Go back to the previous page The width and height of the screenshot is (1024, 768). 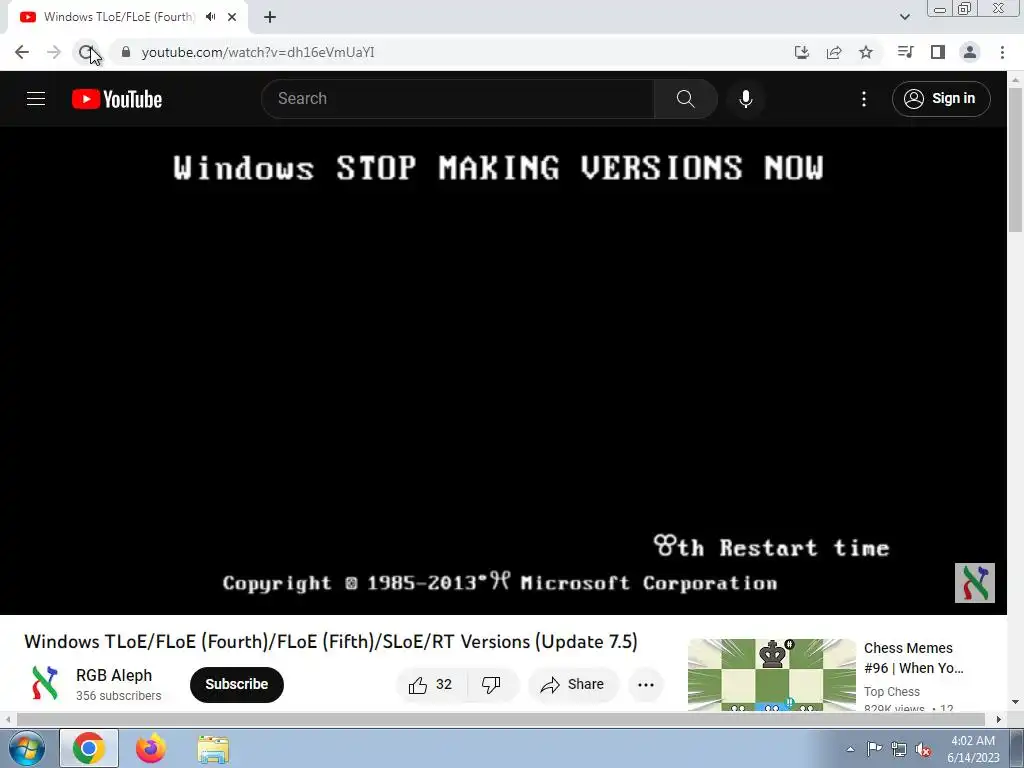pyautogui.click(x=22, y=52)
